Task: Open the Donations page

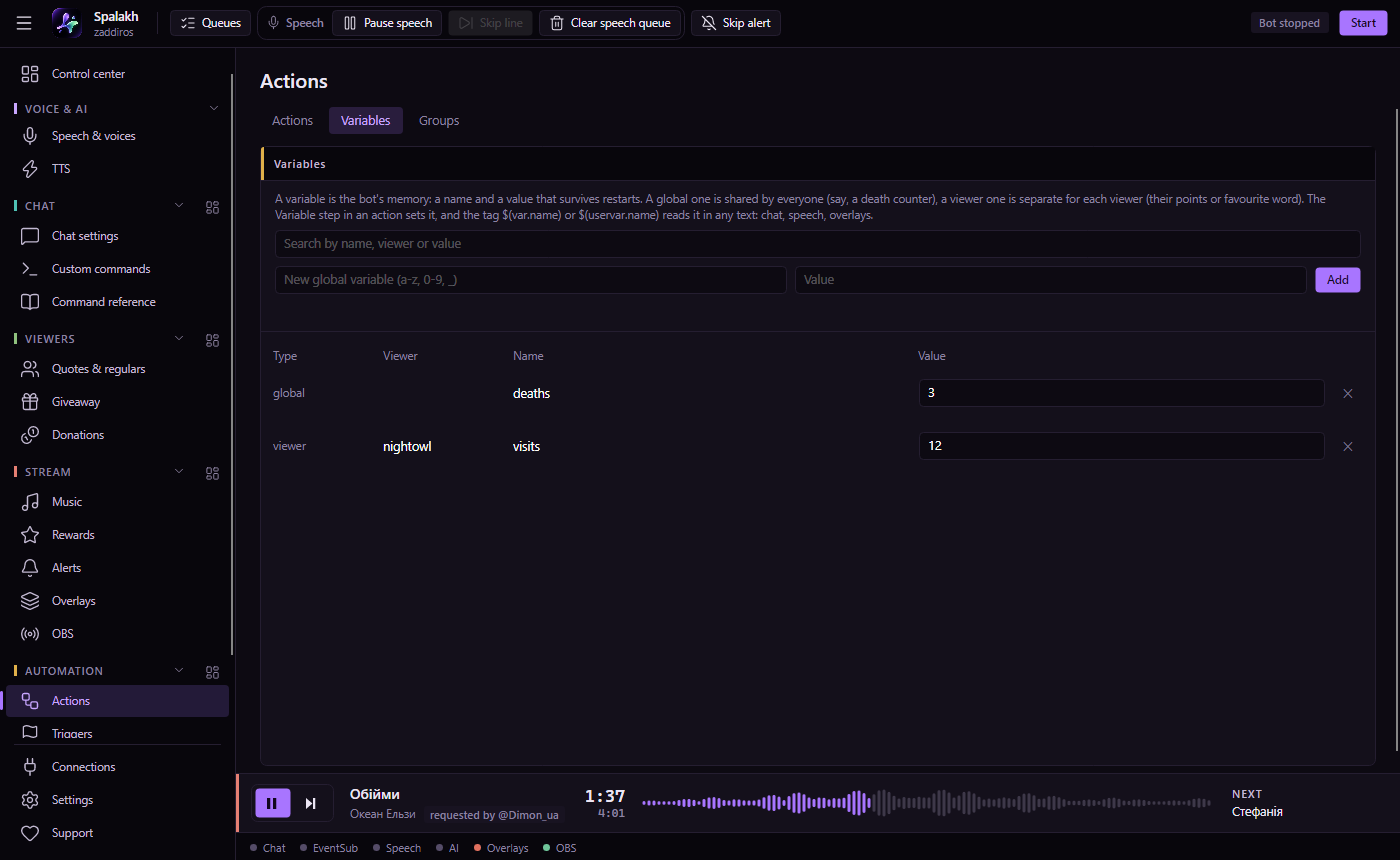Action: pyautogui.click(x=117, y=435)
